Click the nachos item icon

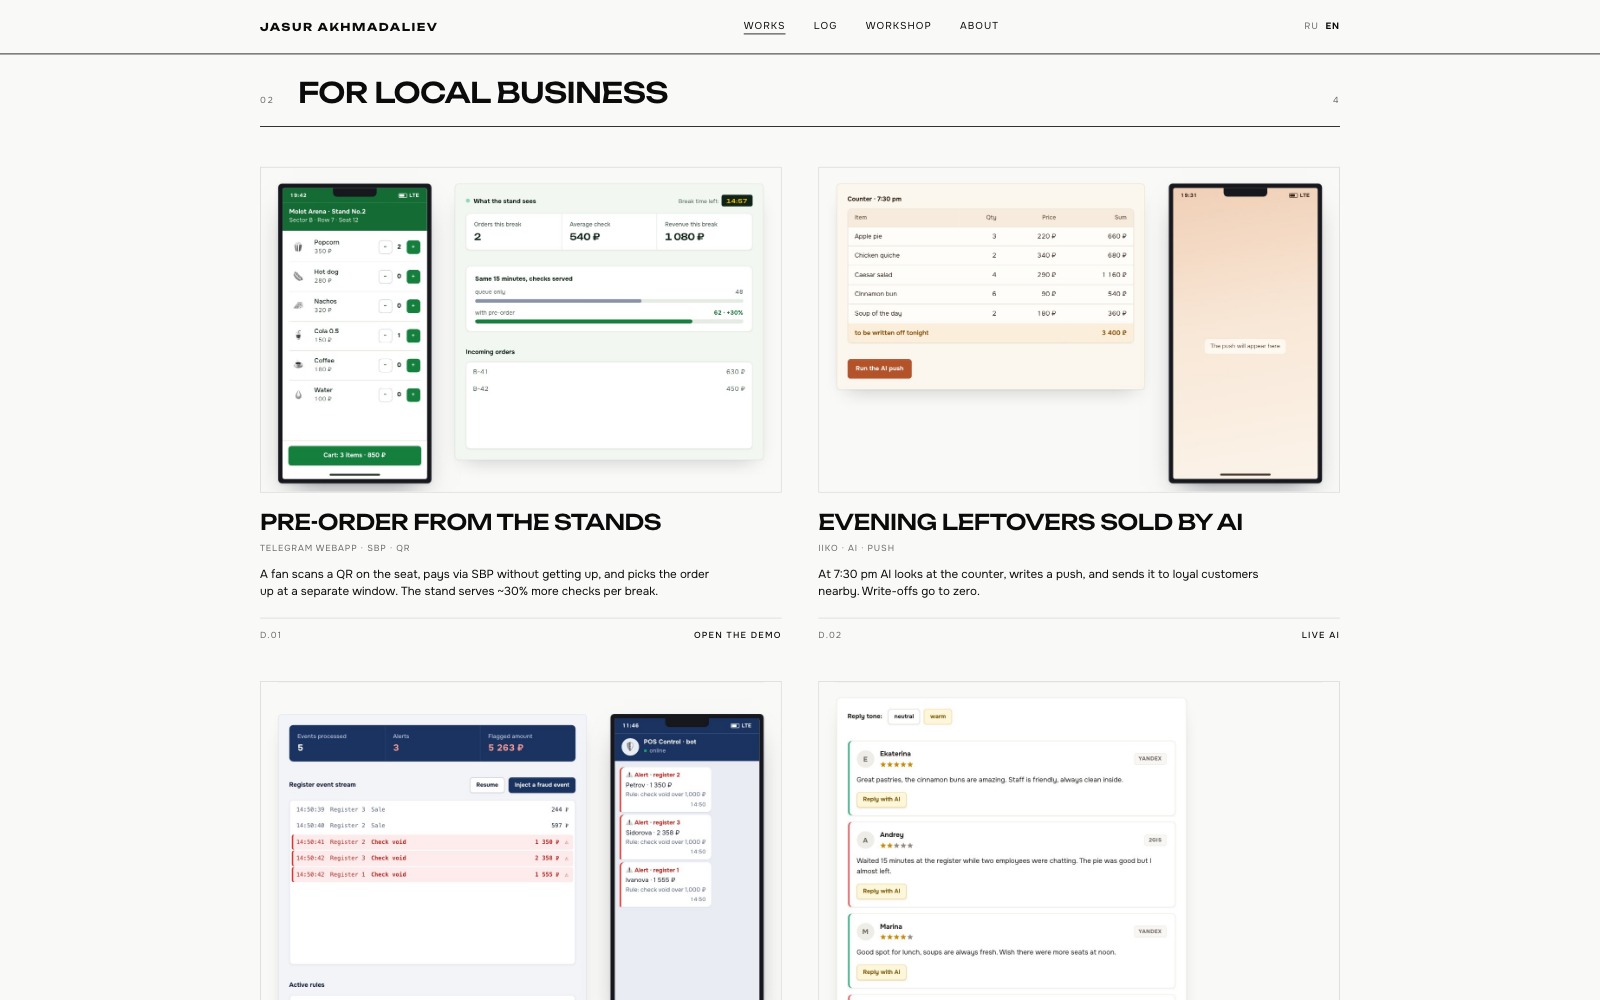tap(298, 306)
